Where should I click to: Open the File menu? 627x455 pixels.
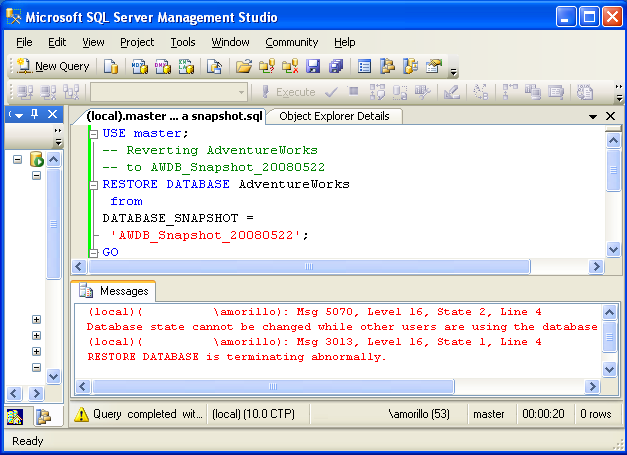(24, 42)
